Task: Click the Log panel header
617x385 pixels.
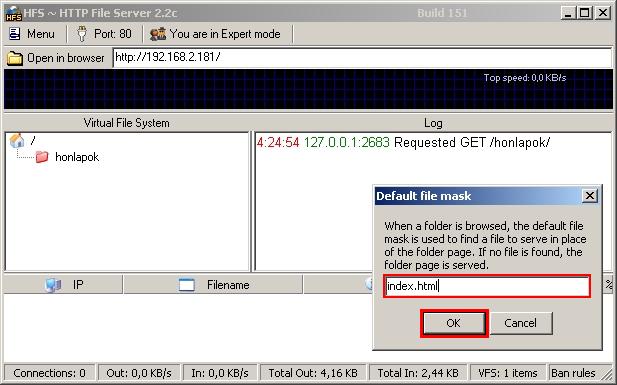Action: pos(433,123)
